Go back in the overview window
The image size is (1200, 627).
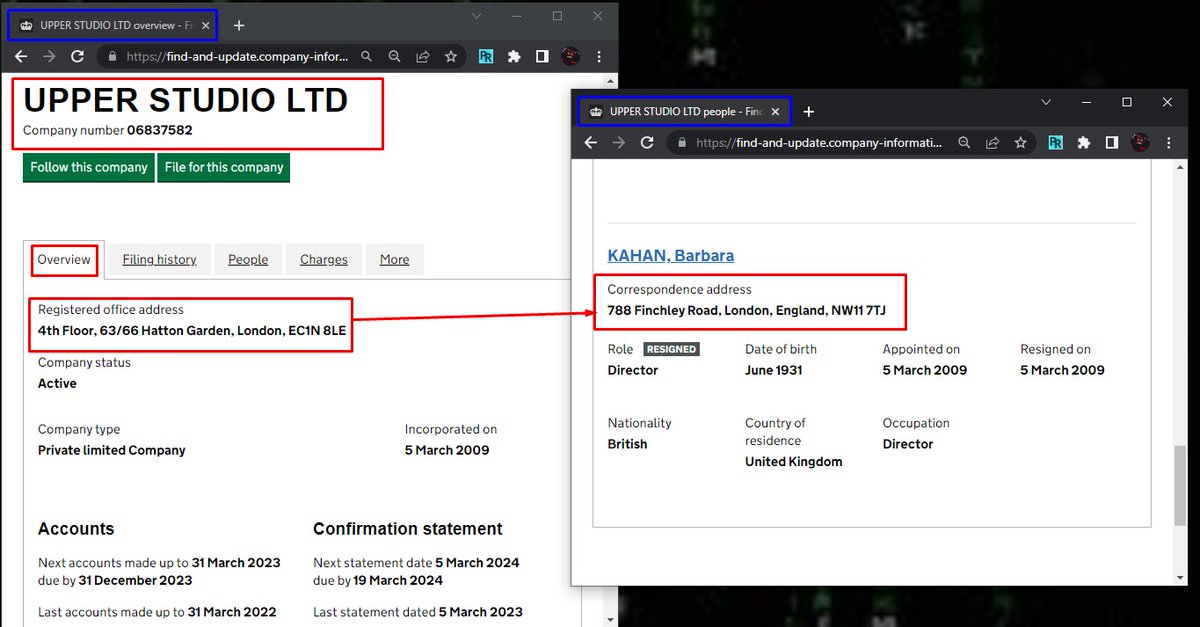21,57
